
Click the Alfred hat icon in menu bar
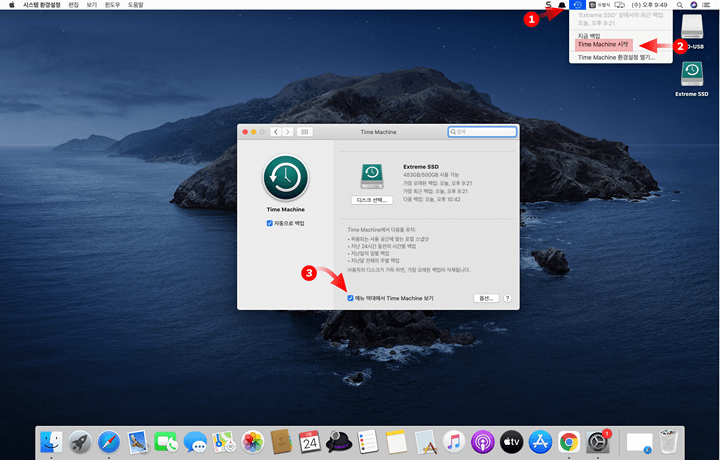point(562,5)
